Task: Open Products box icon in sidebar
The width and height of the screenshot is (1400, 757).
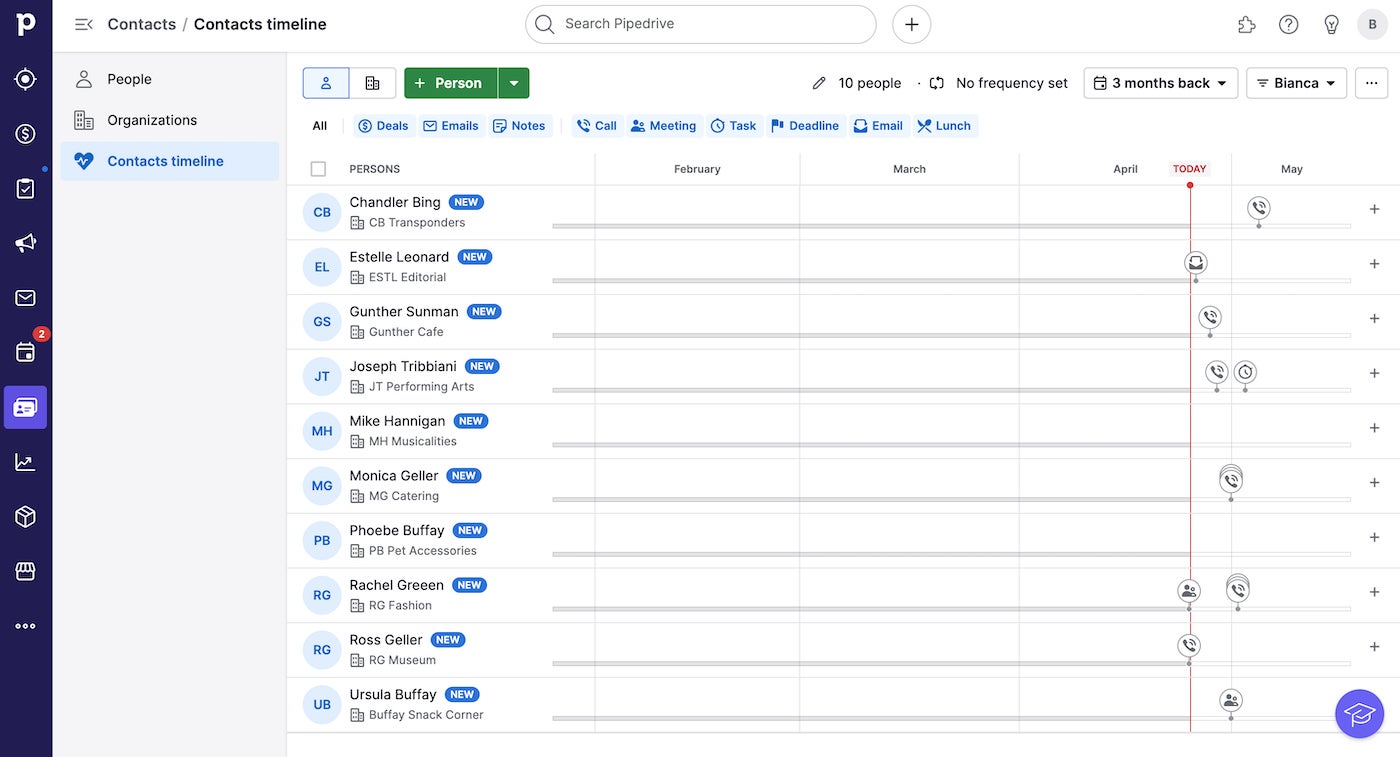Action: 26,516
